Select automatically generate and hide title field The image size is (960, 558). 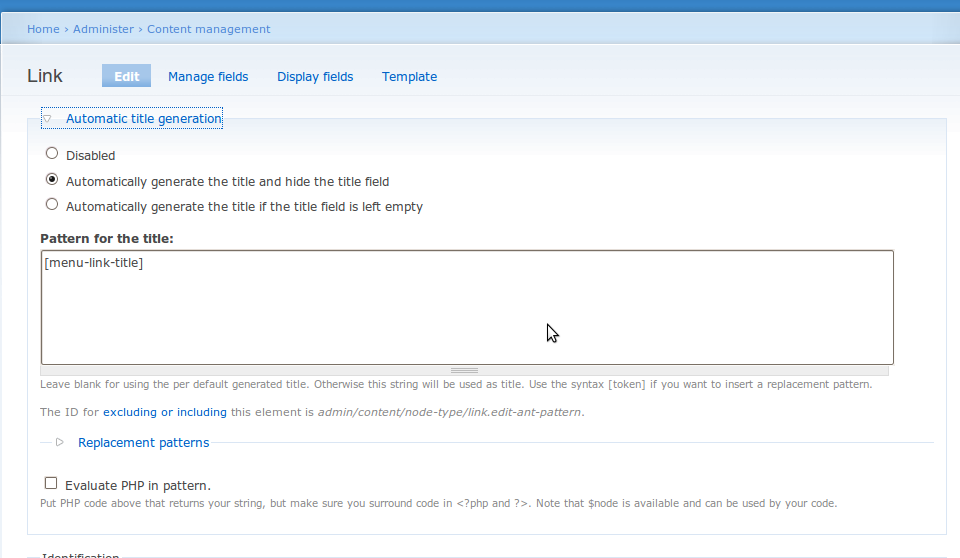[x=52, y=179]
